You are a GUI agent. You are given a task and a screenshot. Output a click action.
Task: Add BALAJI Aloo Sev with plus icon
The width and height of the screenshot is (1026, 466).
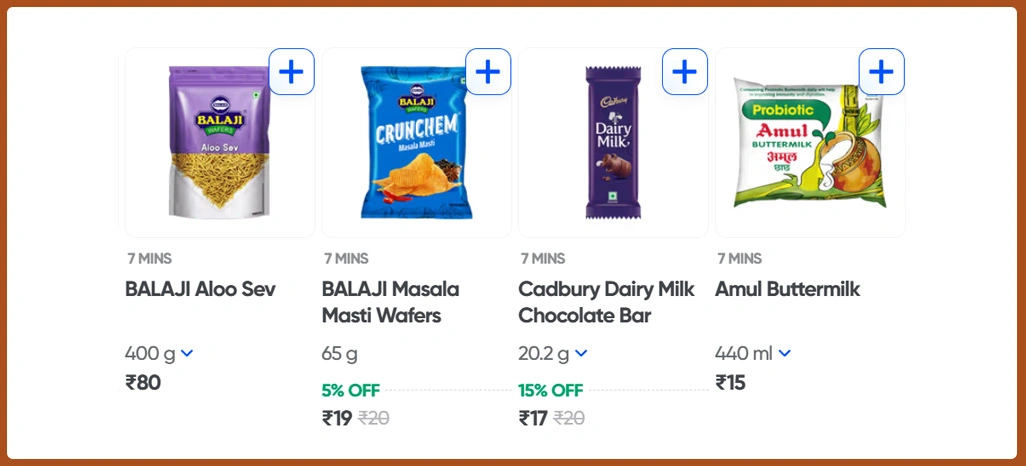(x=291, y=72)
